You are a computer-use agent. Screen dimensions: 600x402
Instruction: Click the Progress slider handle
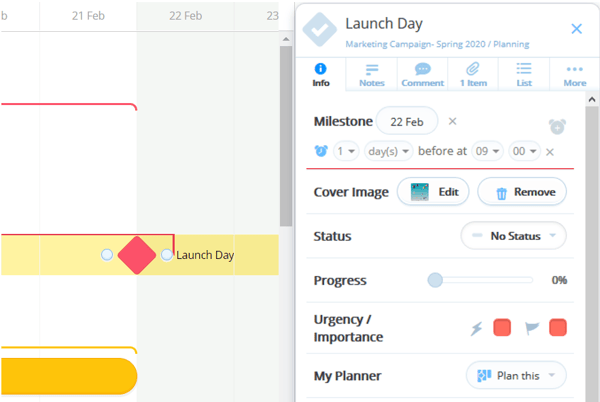coord(435,280)
